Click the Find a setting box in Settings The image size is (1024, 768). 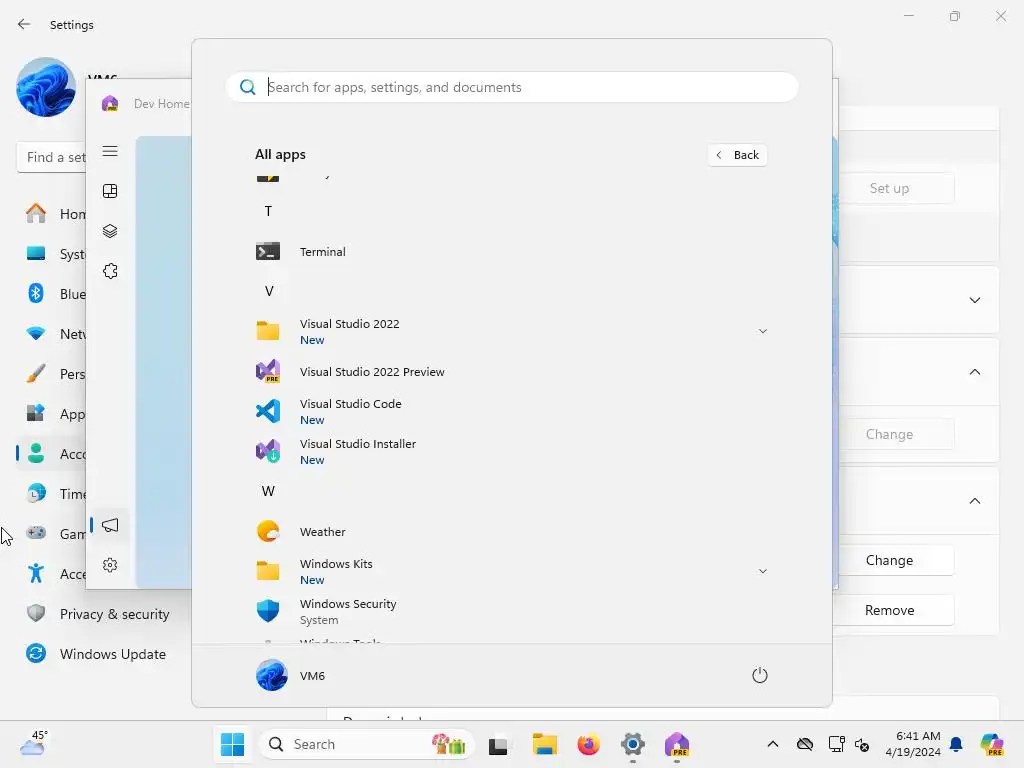[52, 157]
